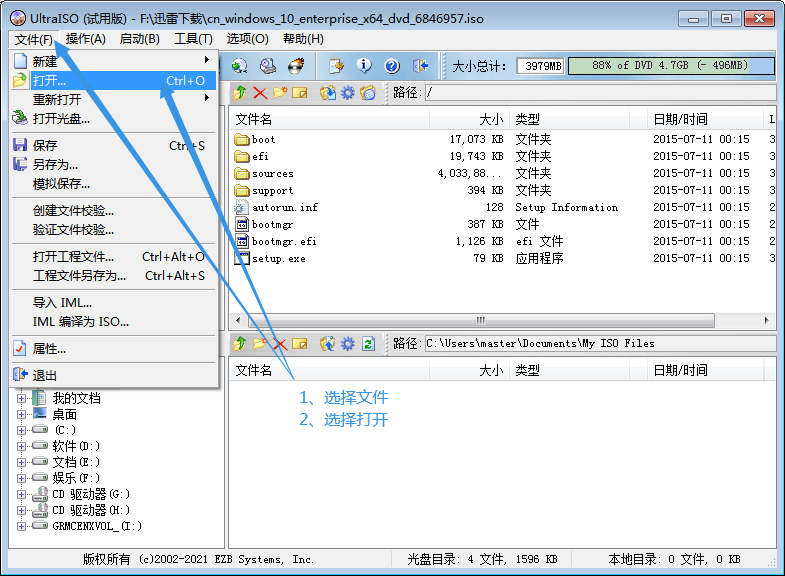This screenshot has width=785, height=576.
Task: Click the blue question mark help icon
Action: pyautogui.click(x=392, y=66)
